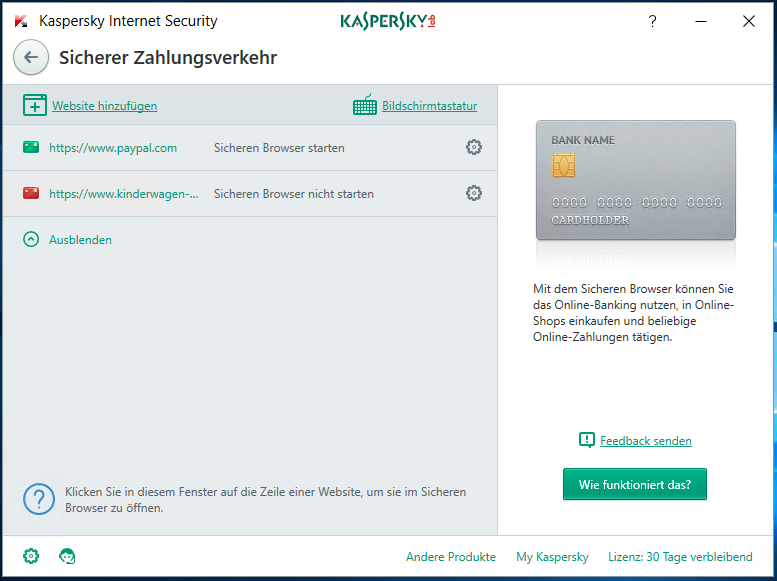This screenshot has width=777, height=581.
Task: Collapse the list with the Ausblenden chevron icon
Action: [31, 239]
